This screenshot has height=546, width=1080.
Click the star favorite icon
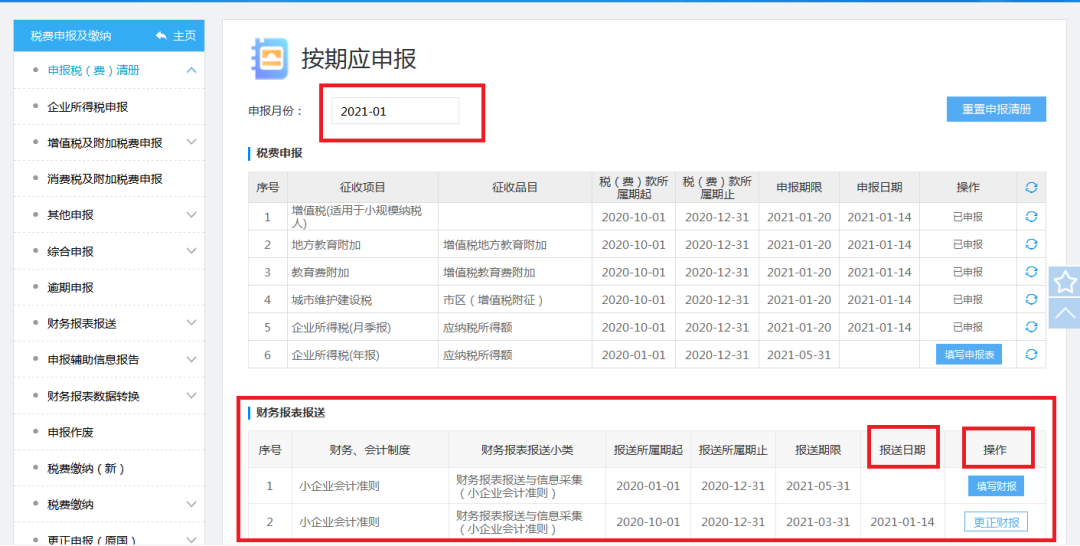point(1065,282)
